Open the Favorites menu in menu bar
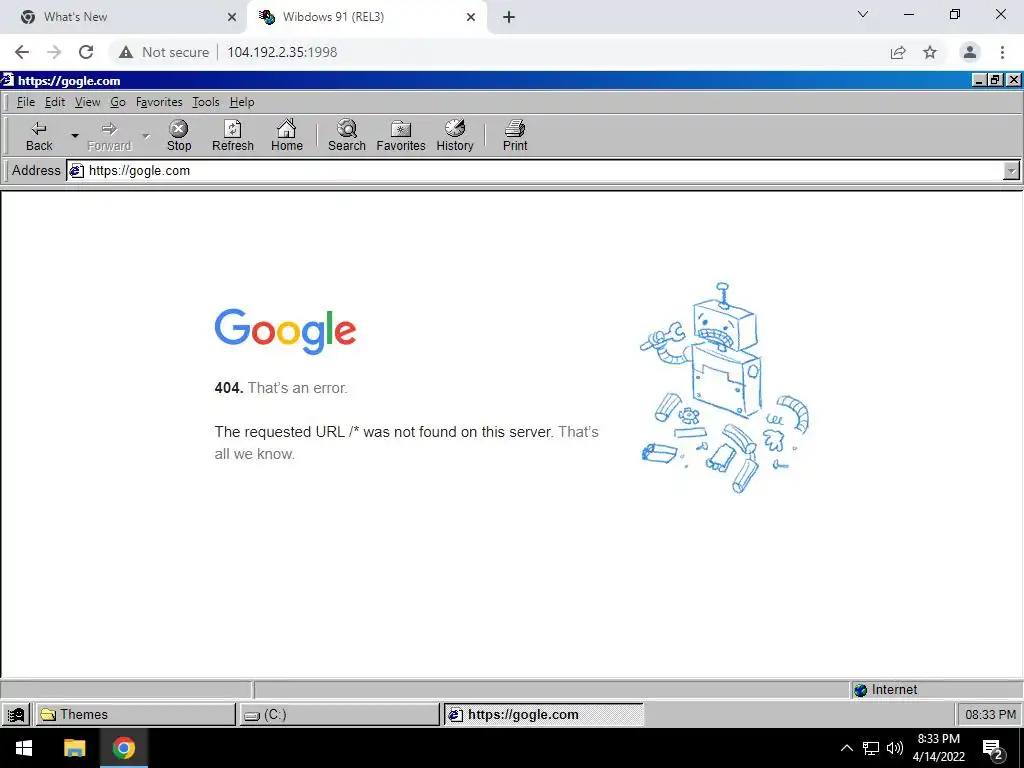 coord(159,102)
